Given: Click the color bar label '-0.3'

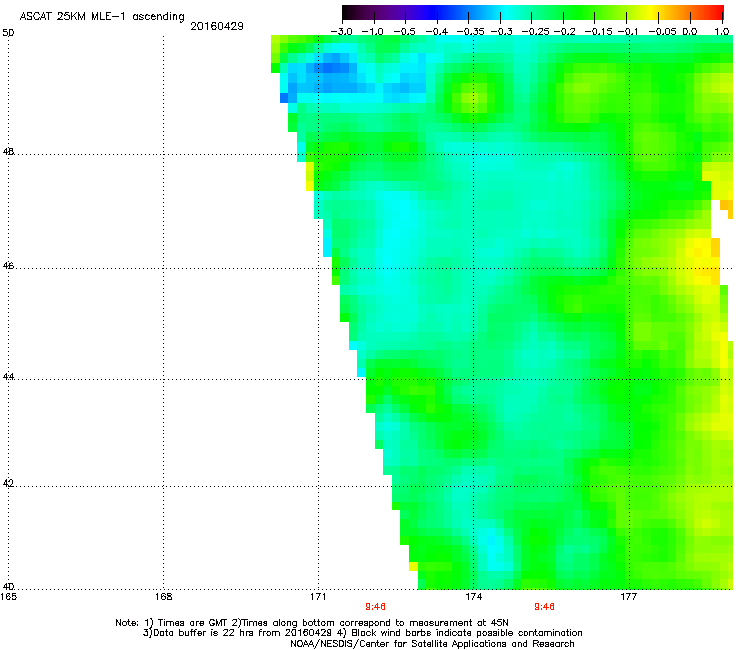Looking at the screenshot, I should [x=501, y=32].
